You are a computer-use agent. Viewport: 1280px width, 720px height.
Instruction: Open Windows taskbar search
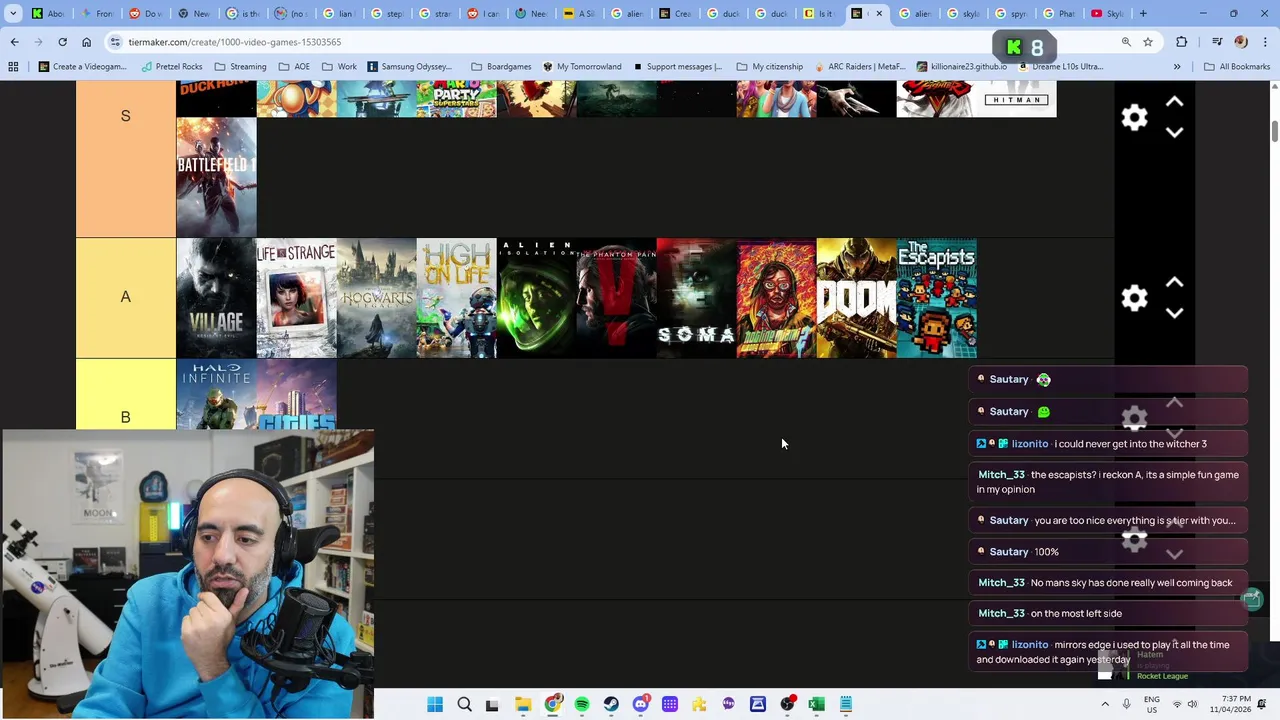pyautogui.click(x=464, y=705)
